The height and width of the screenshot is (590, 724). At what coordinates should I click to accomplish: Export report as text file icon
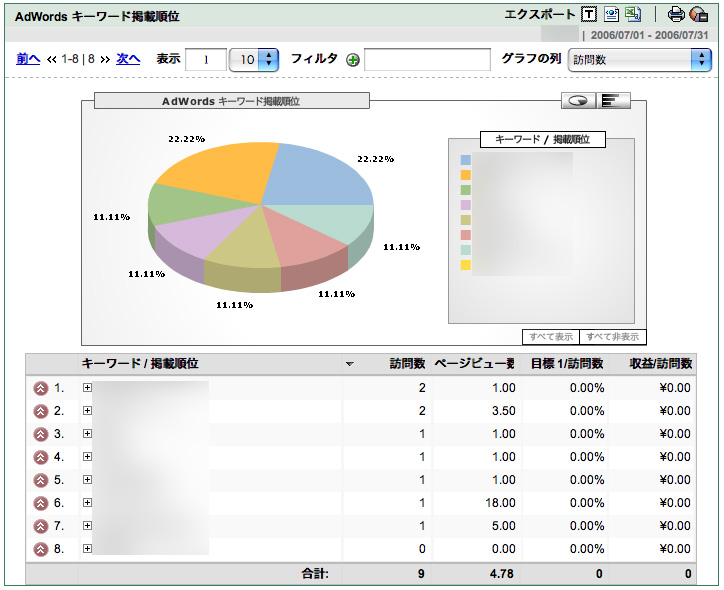click(589, 14)
